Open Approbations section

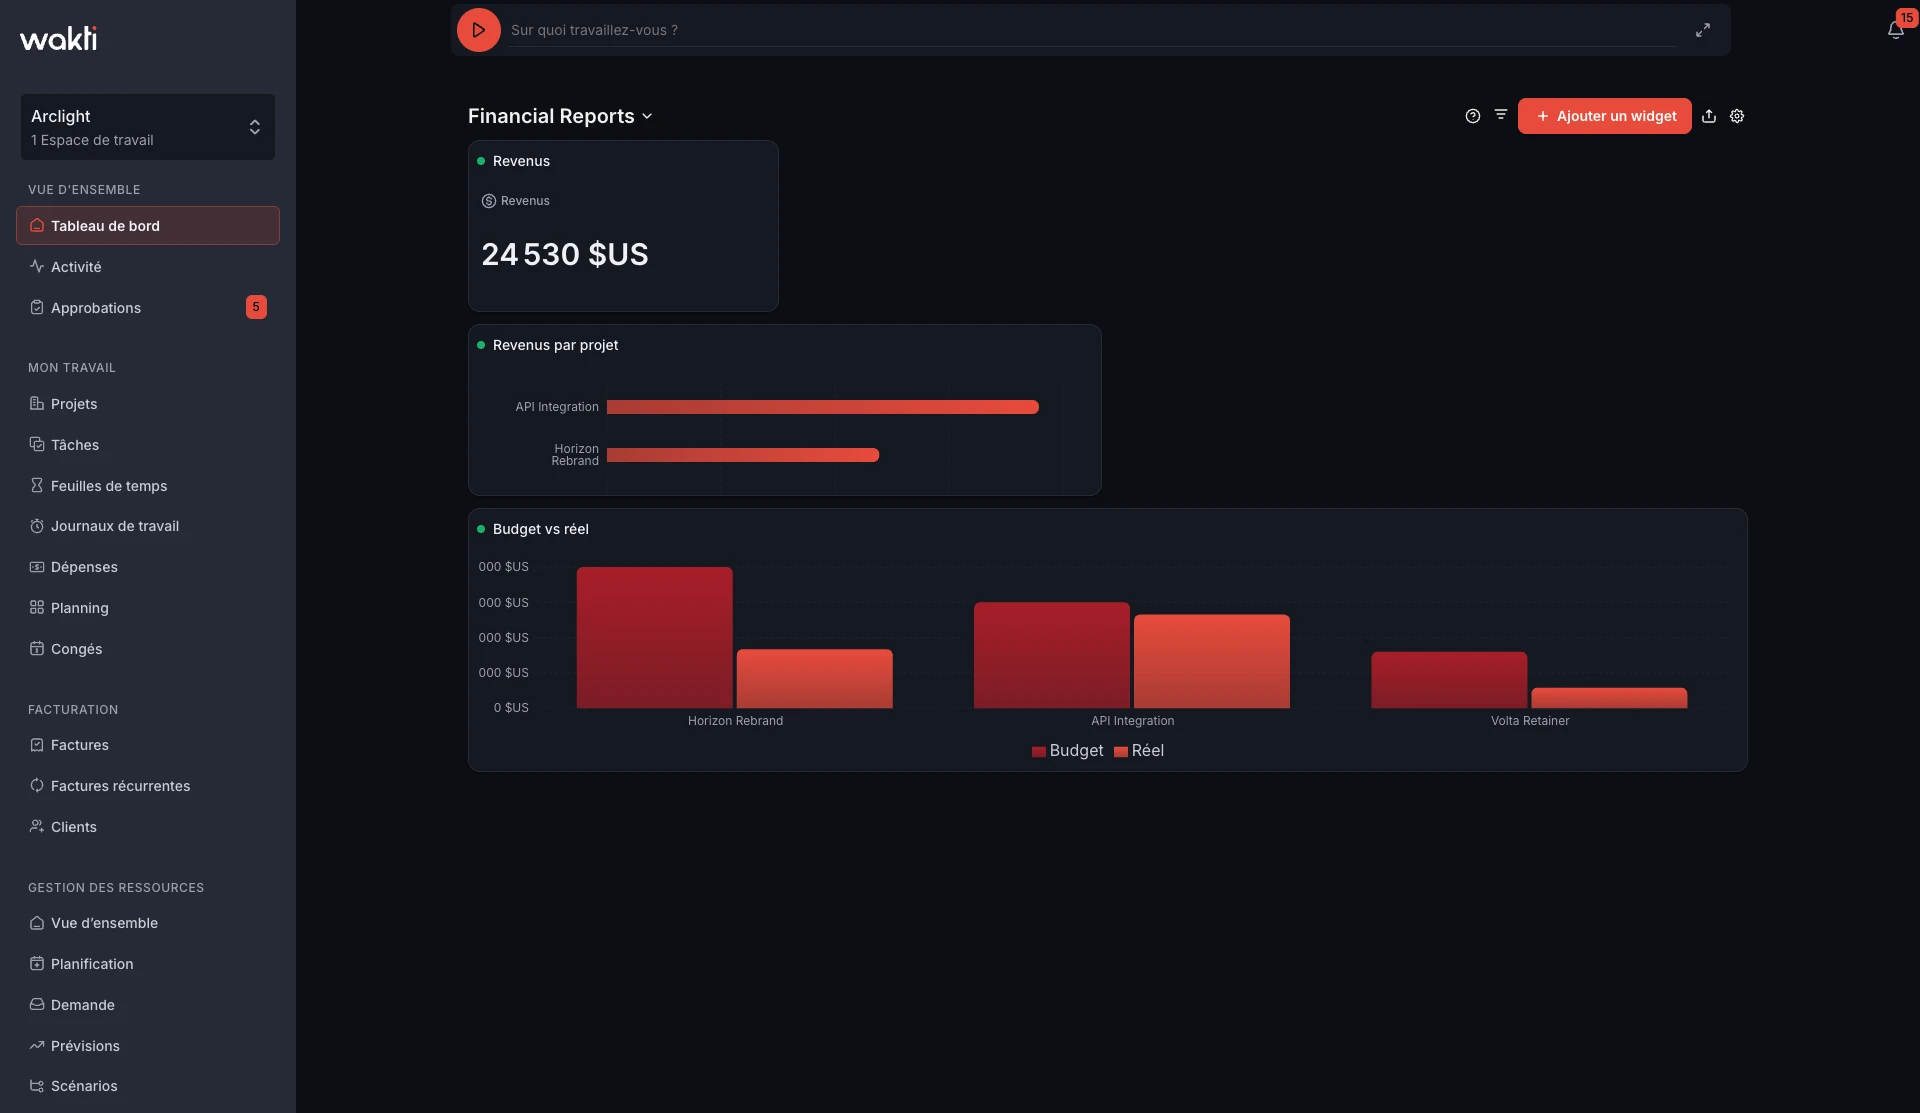tap(148, 308)
